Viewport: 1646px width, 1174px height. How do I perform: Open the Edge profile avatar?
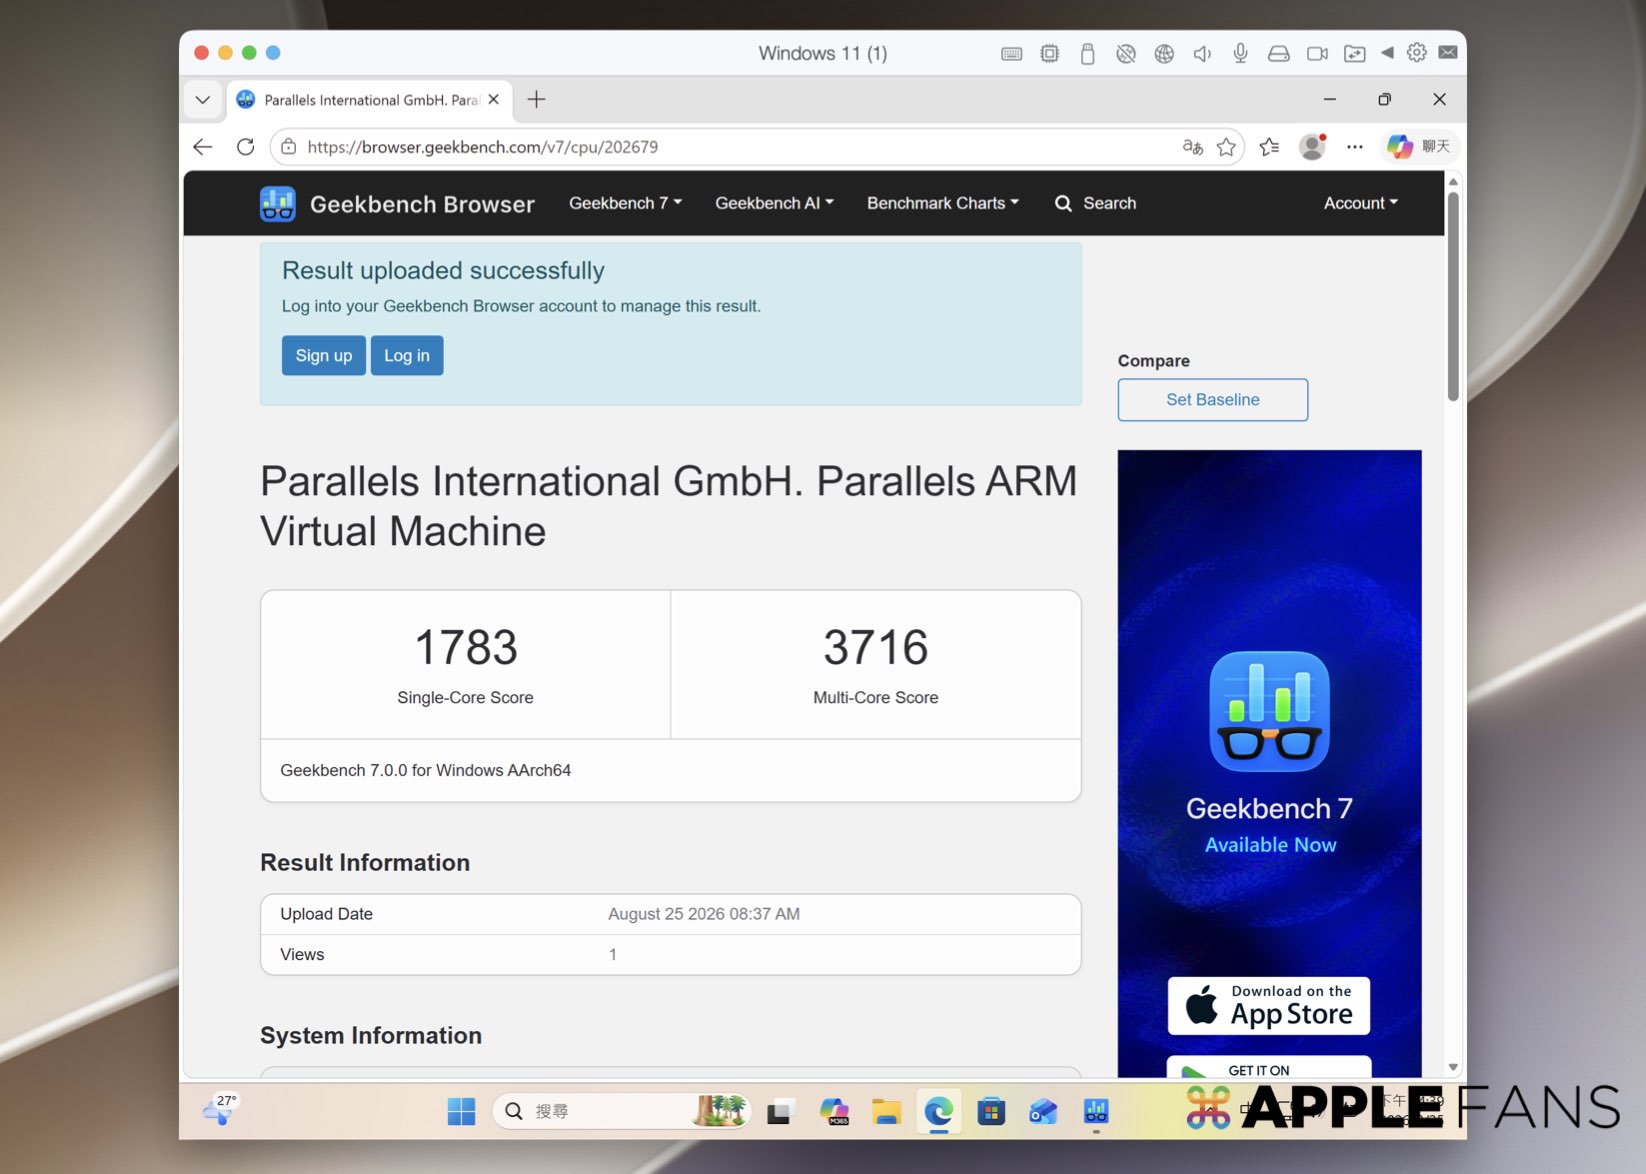click(1312, 147)
